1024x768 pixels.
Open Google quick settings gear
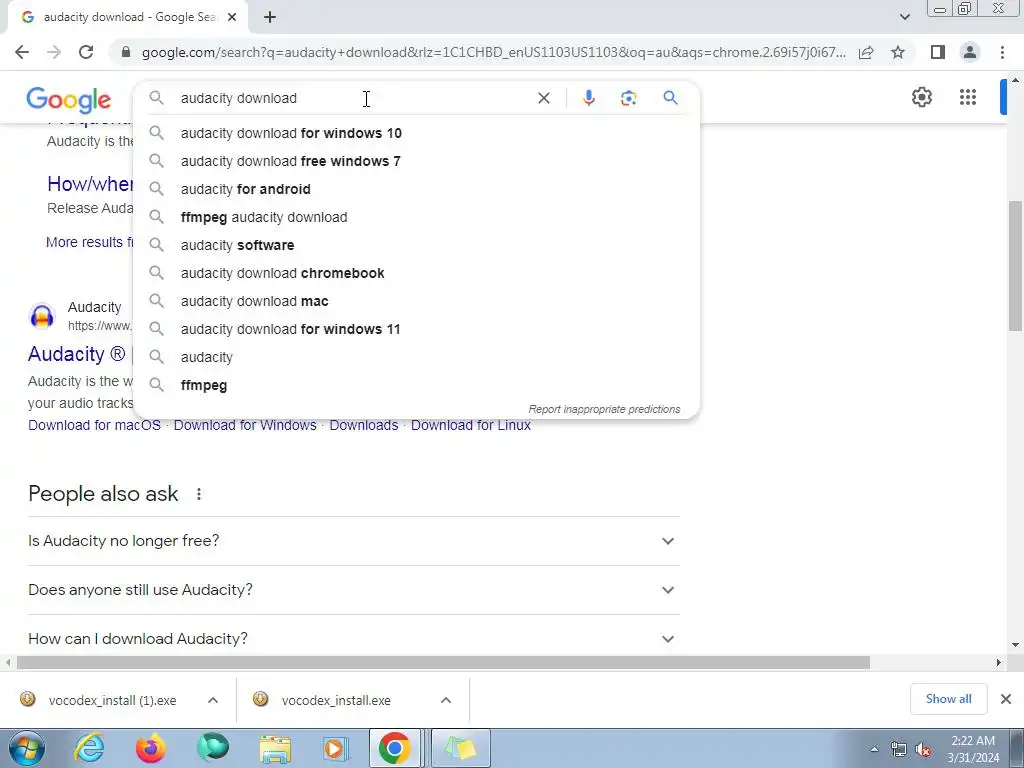(921, 97)
